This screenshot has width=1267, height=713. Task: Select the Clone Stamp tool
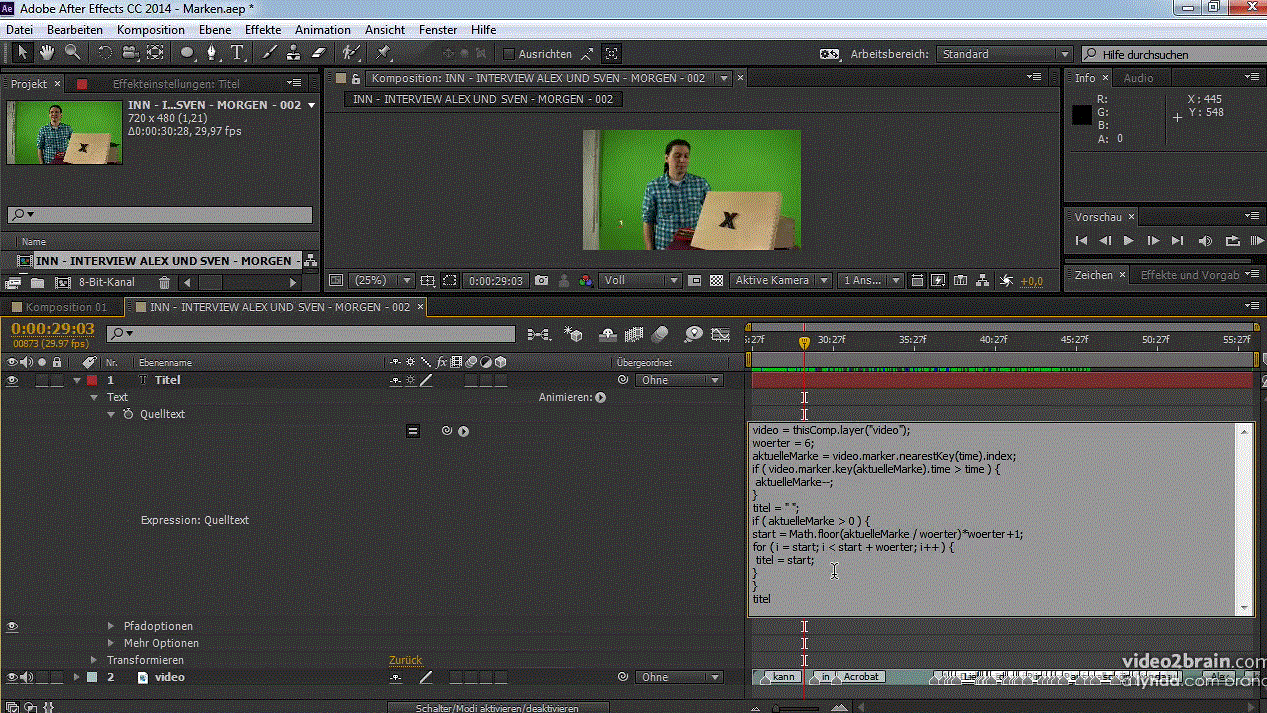(294, 53)
